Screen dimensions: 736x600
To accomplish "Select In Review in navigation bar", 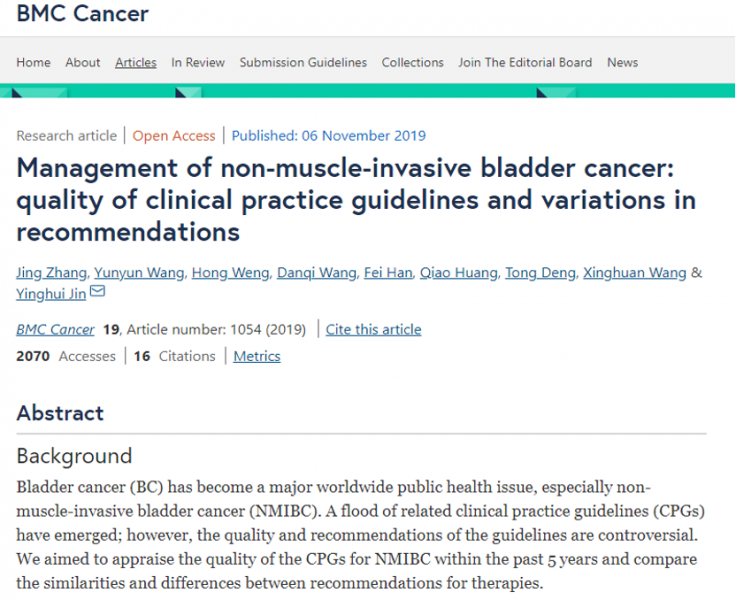I will 198,62.
